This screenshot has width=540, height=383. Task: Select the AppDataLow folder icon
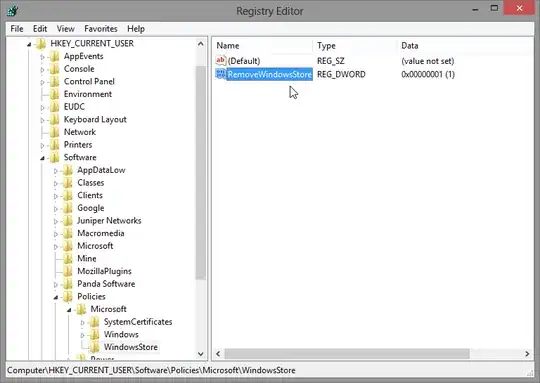(68, 170)
